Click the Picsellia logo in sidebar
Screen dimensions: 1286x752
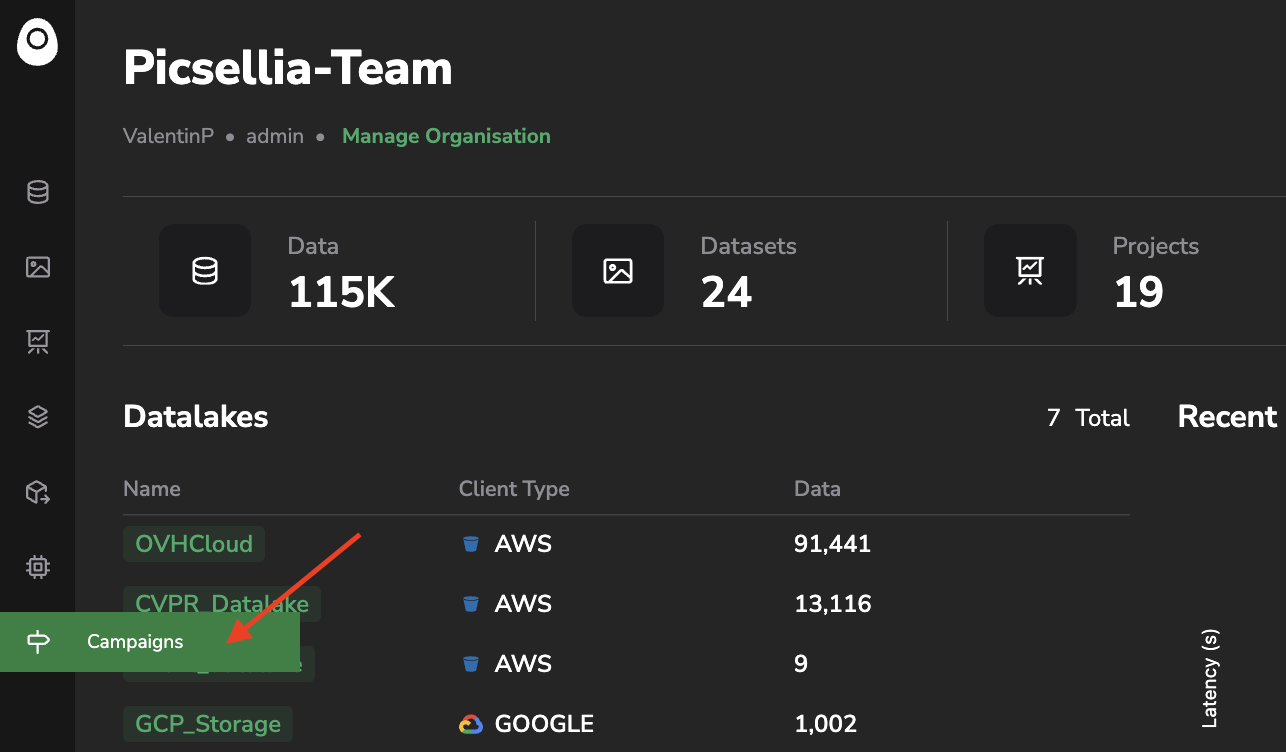tap(37, 44)
